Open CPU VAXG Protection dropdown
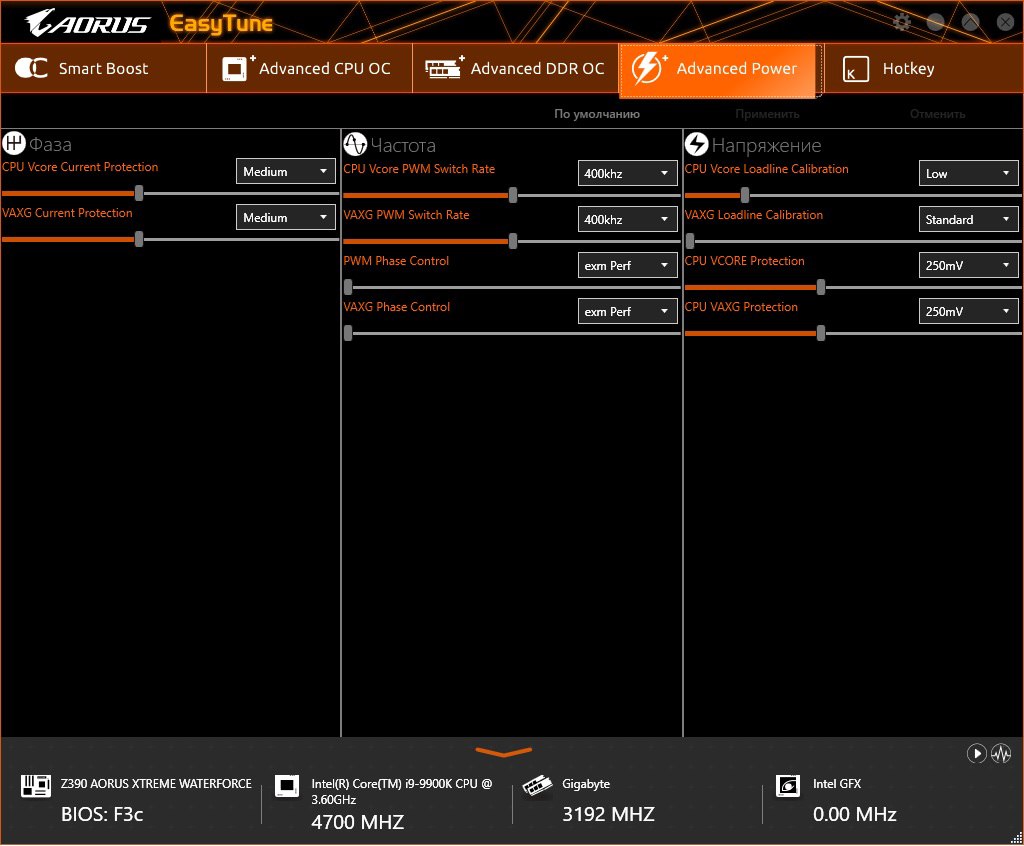Screen dimensions: 1024x846 968,312
